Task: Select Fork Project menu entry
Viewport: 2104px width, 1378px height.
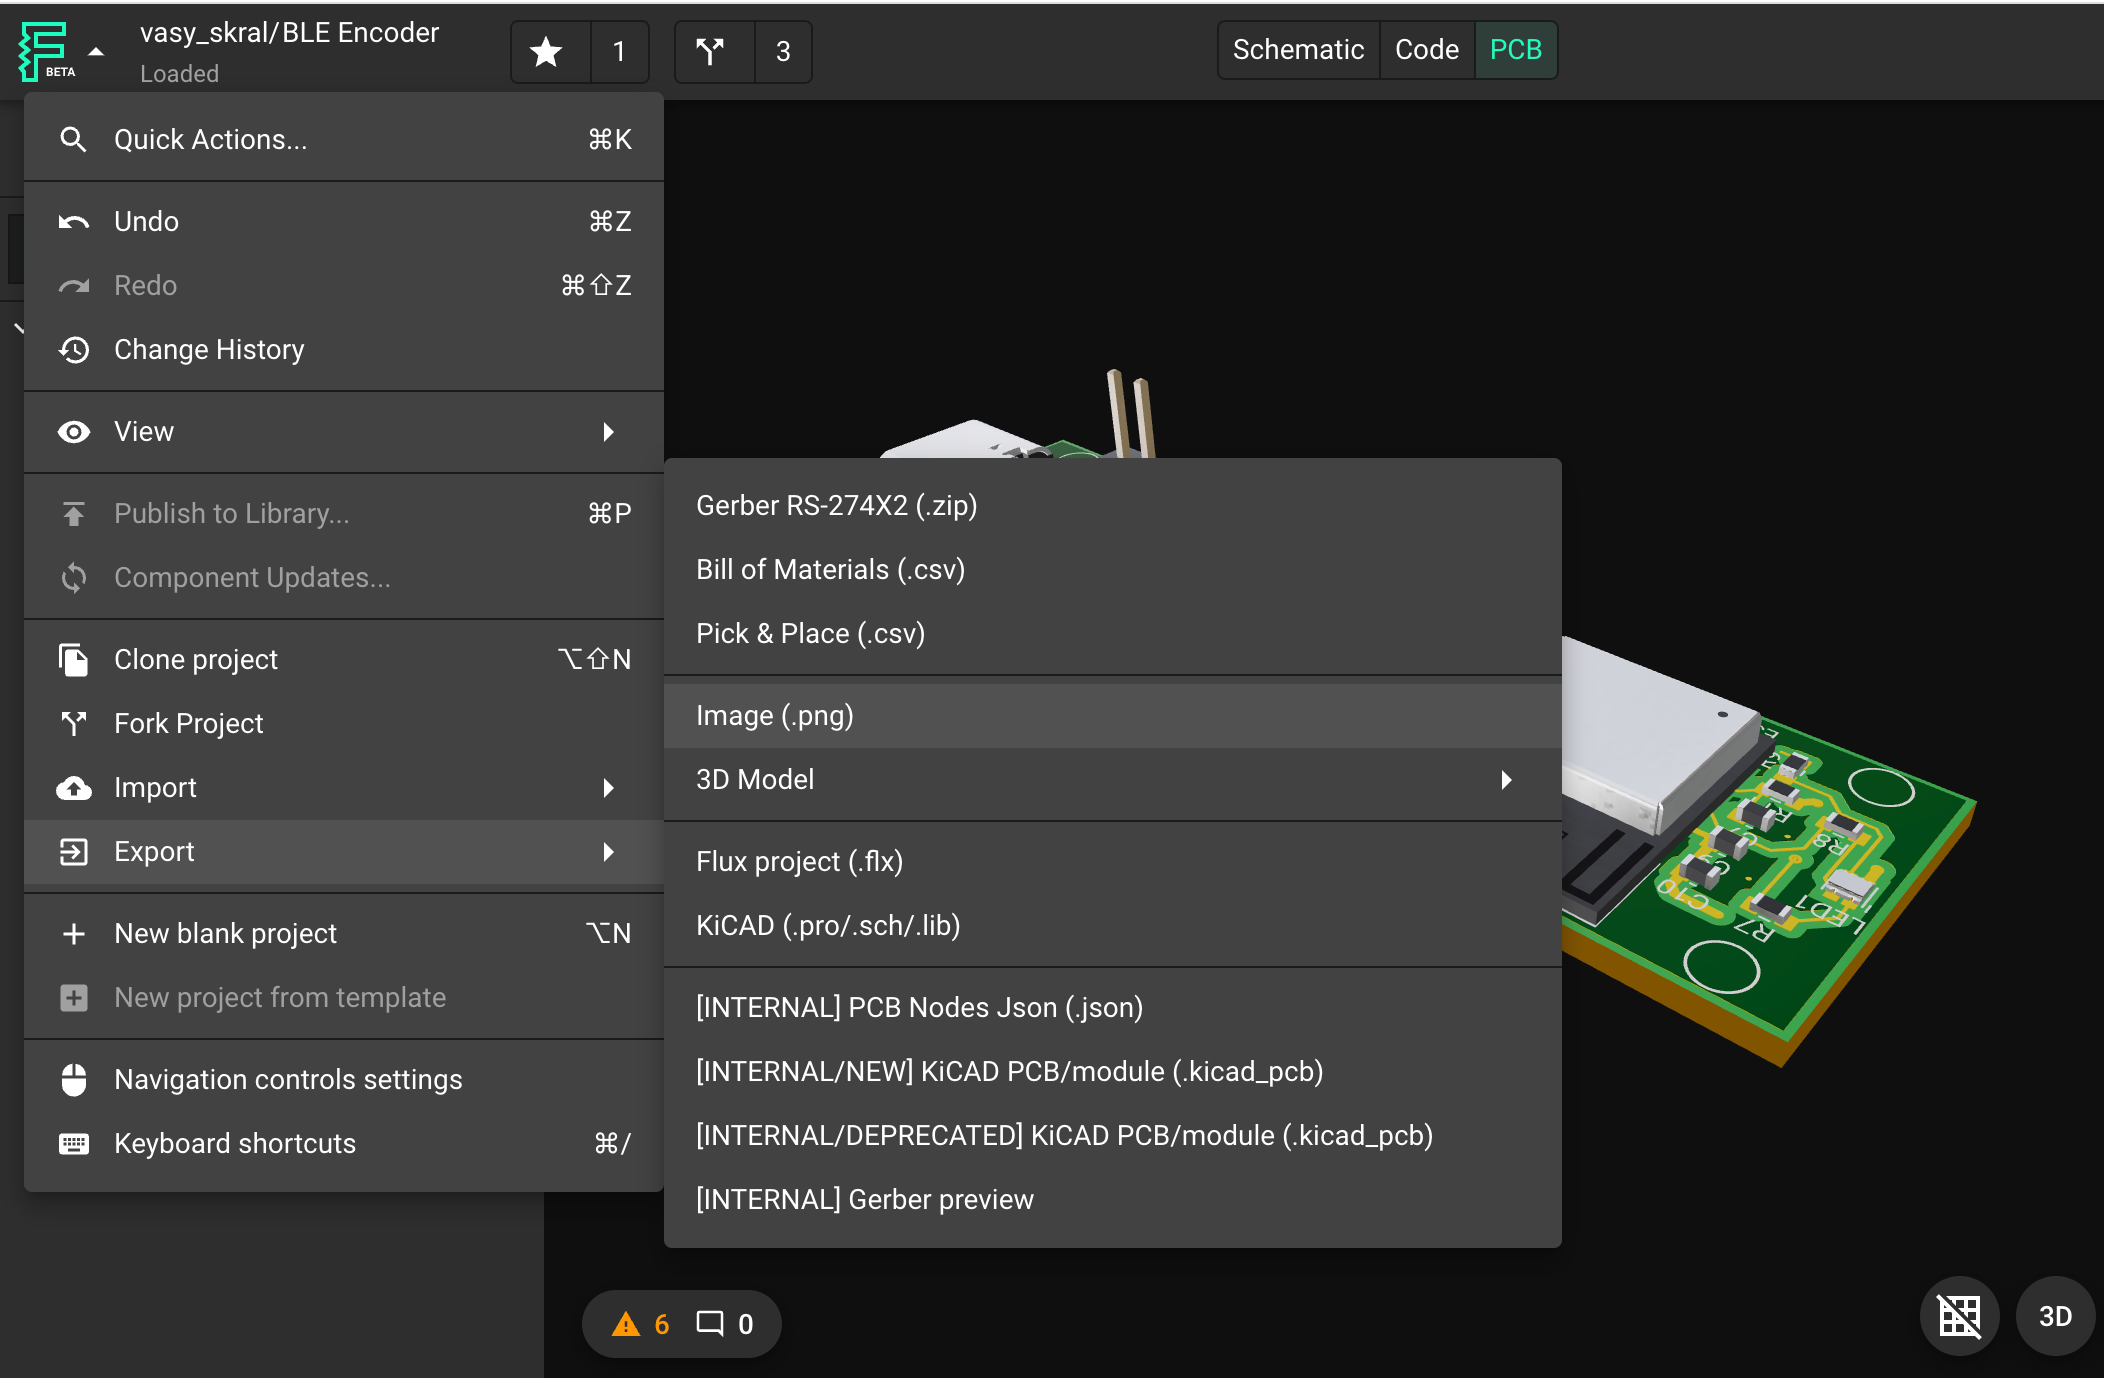Action: coord(344,723)
